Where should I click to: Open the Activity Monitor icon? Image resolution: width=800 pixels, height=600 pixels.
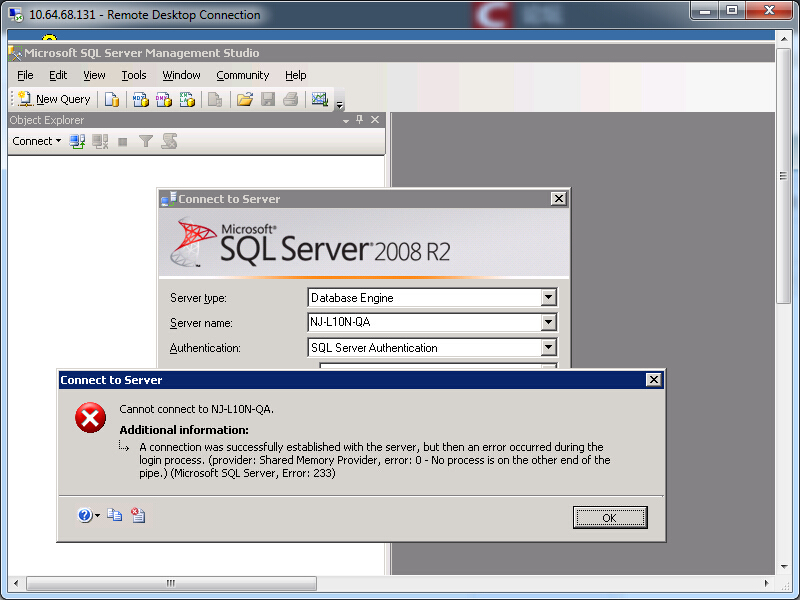click(x=320, y=99)
